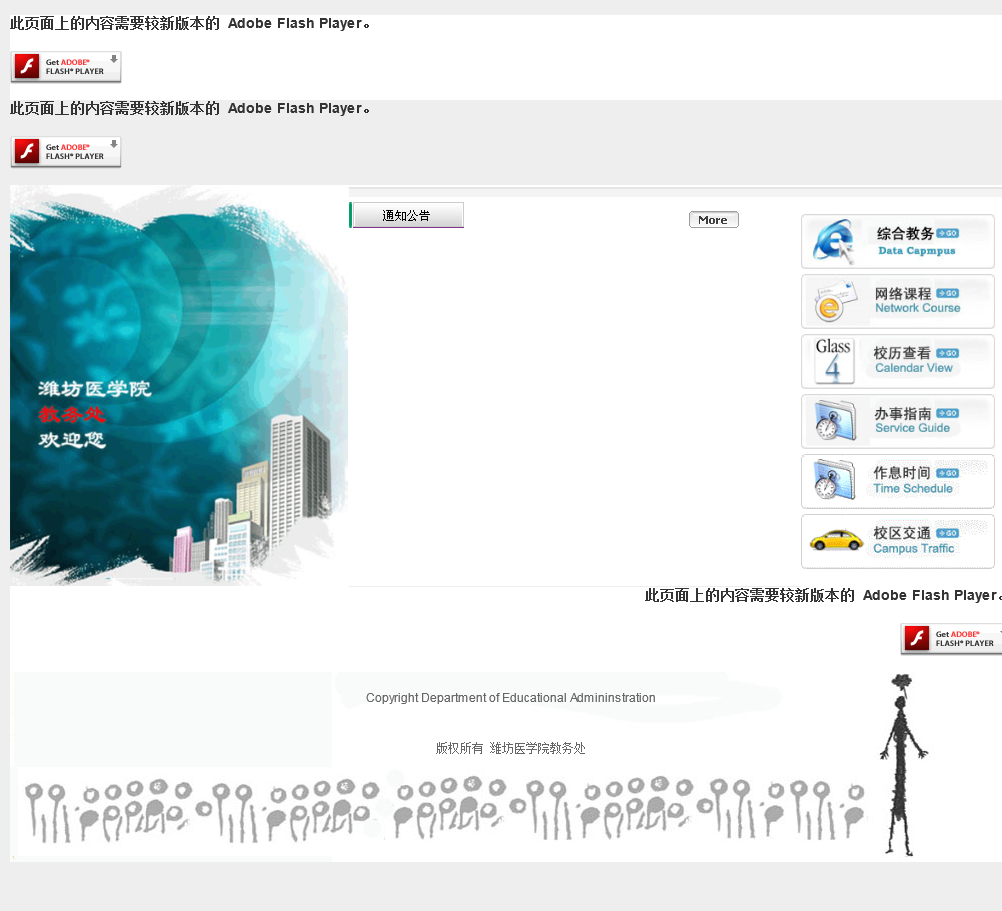Screen dimensions: 1002x911
Task: Click the stopwatch folder icon for 作息时间
Action: pyautogui.click(x=834, y=480)
